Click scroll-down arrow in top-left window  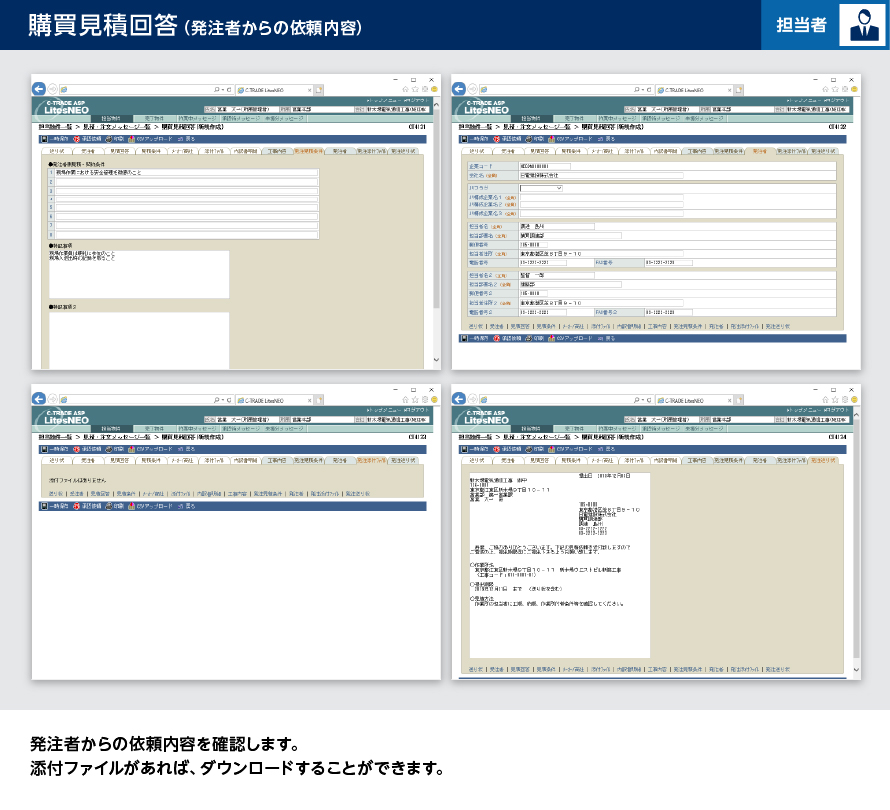pyautogui.click(x=435, y=361)
